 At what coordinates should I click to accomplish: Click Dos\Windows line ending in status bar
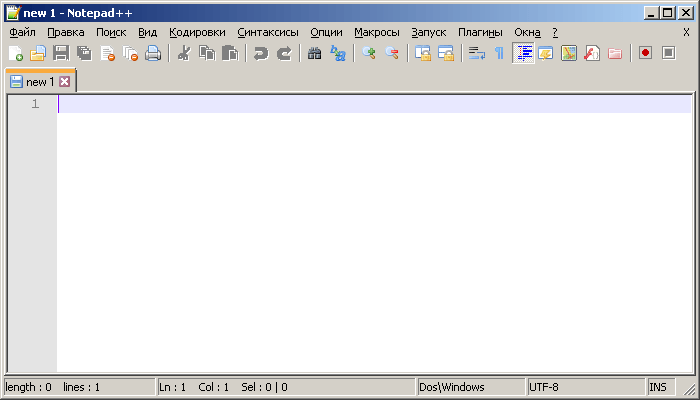pyautogui.click(x=471, y=387)
